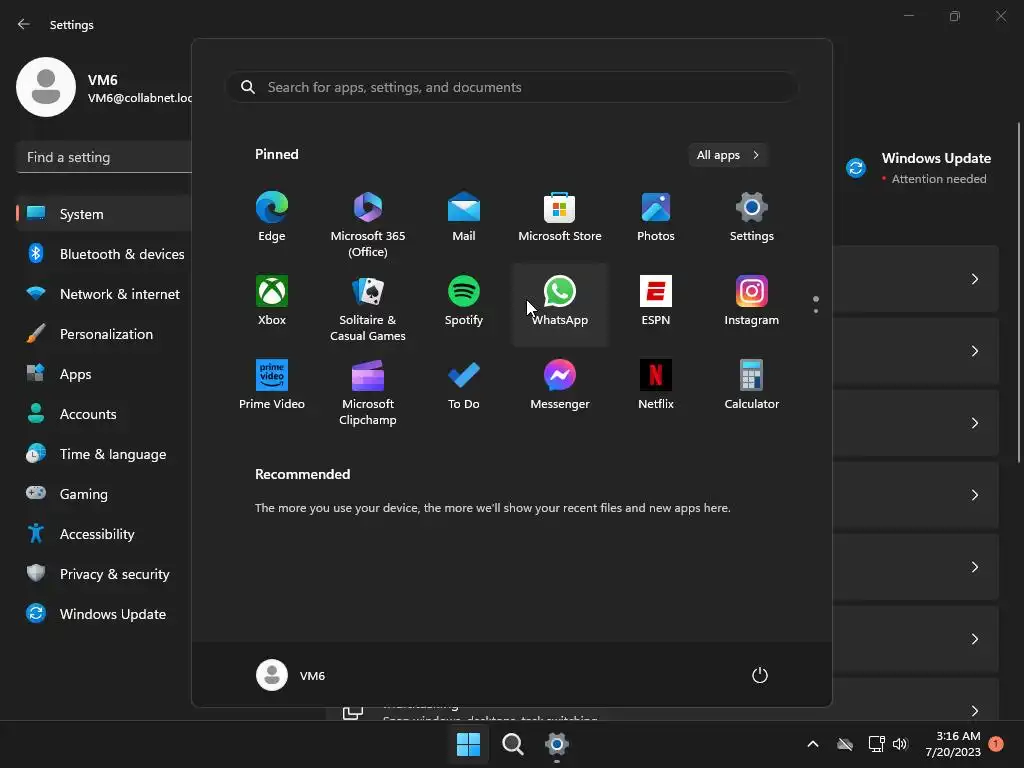
Task: Launch Microsoft 365 (Office) app
Action: coord(368,225)
